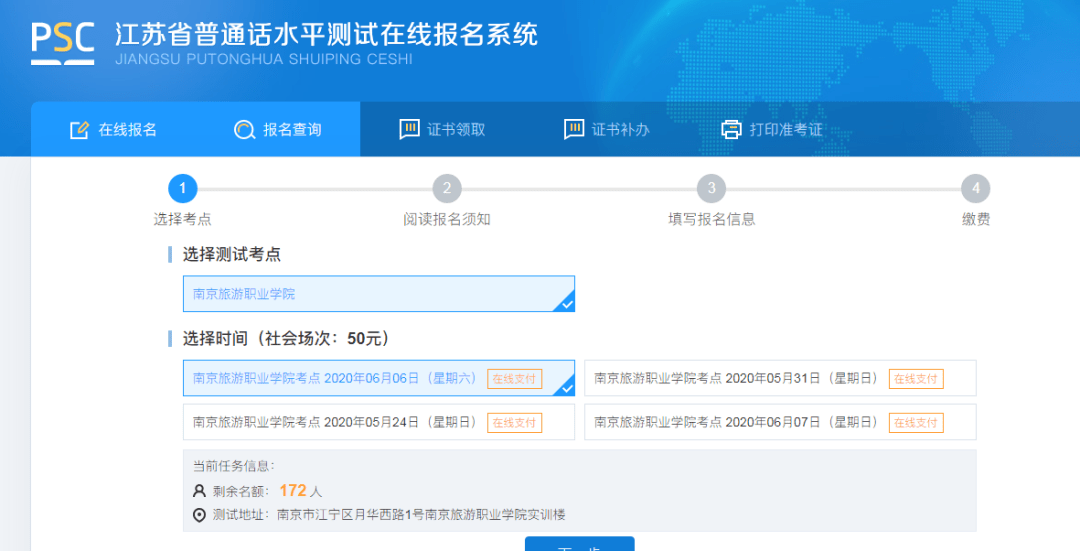Jump to step 4 缴费 circle

[x=975, y=188]
